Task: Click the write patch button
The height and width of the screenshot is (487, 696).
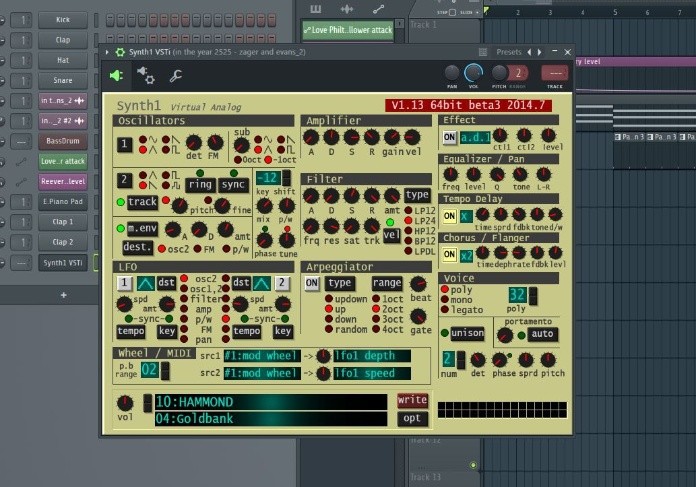Action: pos(412,400)
